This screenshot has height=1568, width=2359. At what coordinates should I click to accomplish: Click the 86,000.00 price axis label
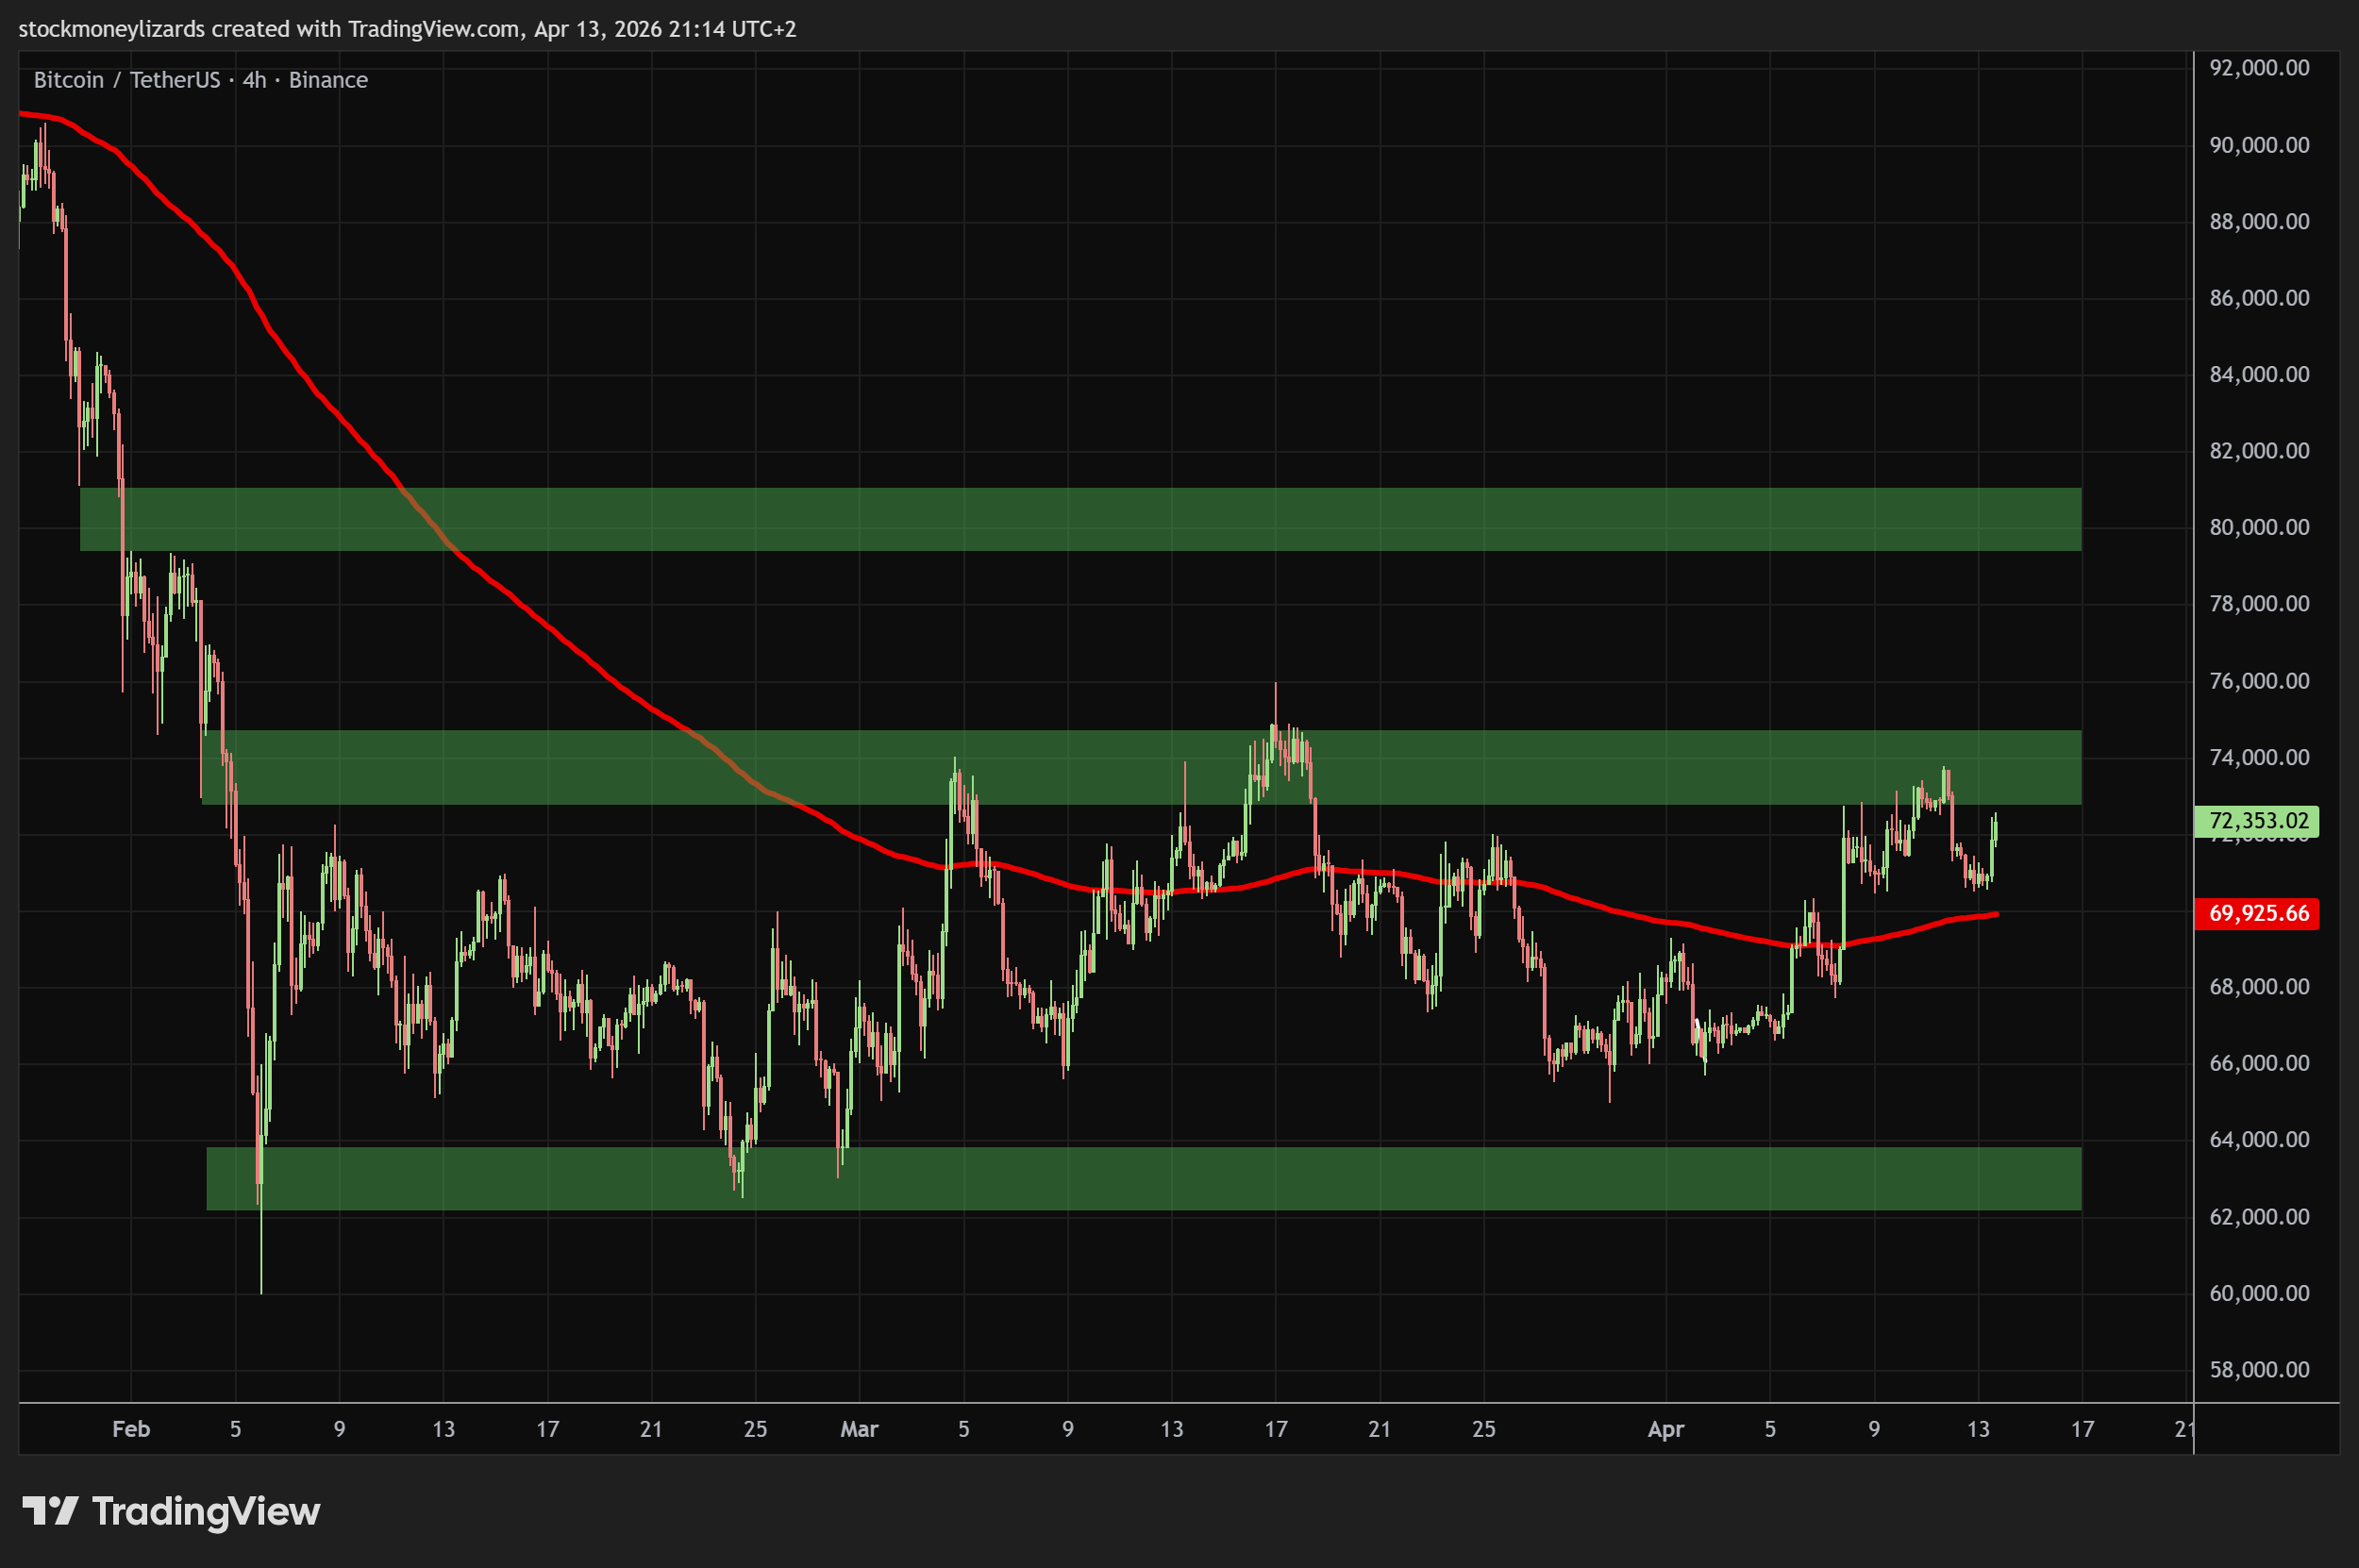click(2259, 298)
